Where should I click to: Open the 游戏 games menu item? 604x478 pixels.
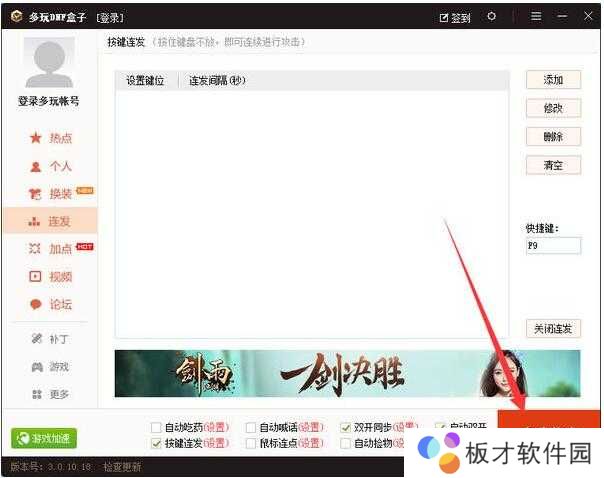pyautogui.click(x=51, y=367)
